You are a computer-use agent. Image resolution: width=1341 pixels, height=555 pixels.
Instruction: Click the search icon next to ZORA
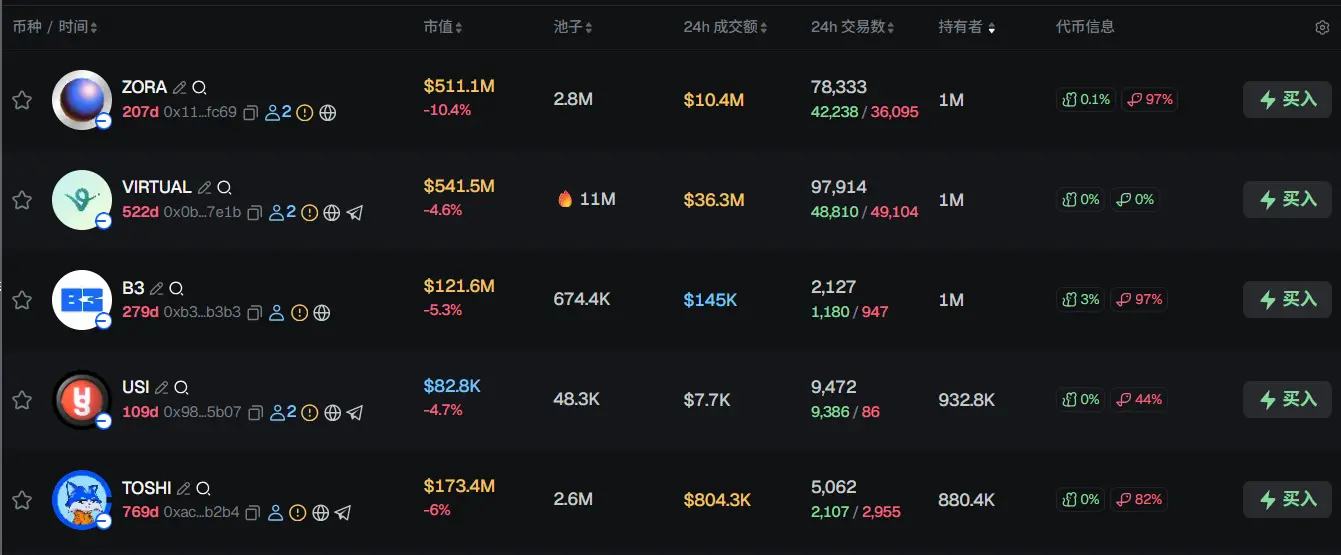(x=200, y=88)
